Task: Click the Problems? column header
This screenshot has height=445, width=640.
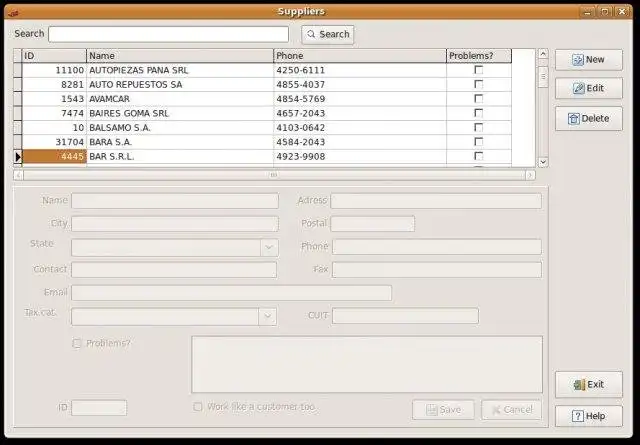Action: pyautogui.click(x=479, y=56)
